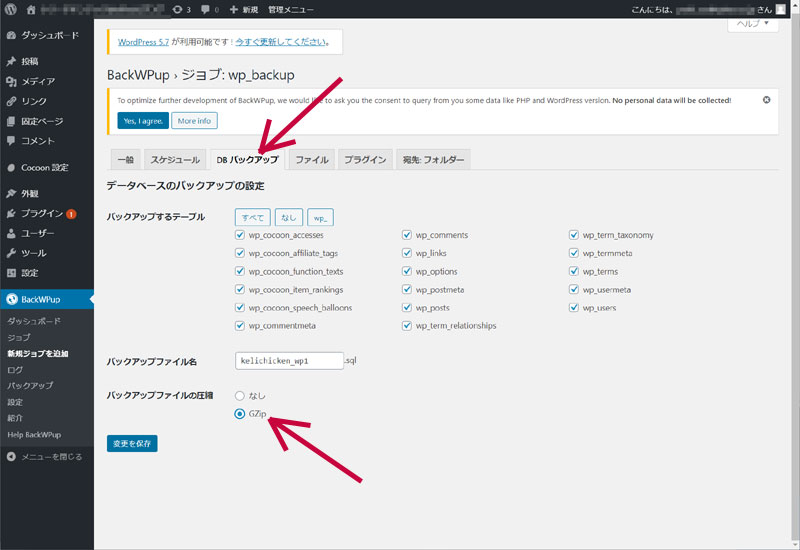
Task: Click the user avatar in admin bar
Action: (781, 9)
